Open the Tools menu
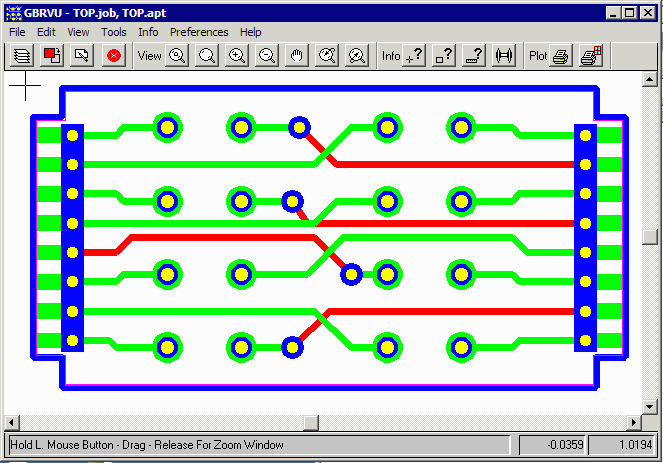The height and width of the screenshot is (463, 663). coord(114,32)
